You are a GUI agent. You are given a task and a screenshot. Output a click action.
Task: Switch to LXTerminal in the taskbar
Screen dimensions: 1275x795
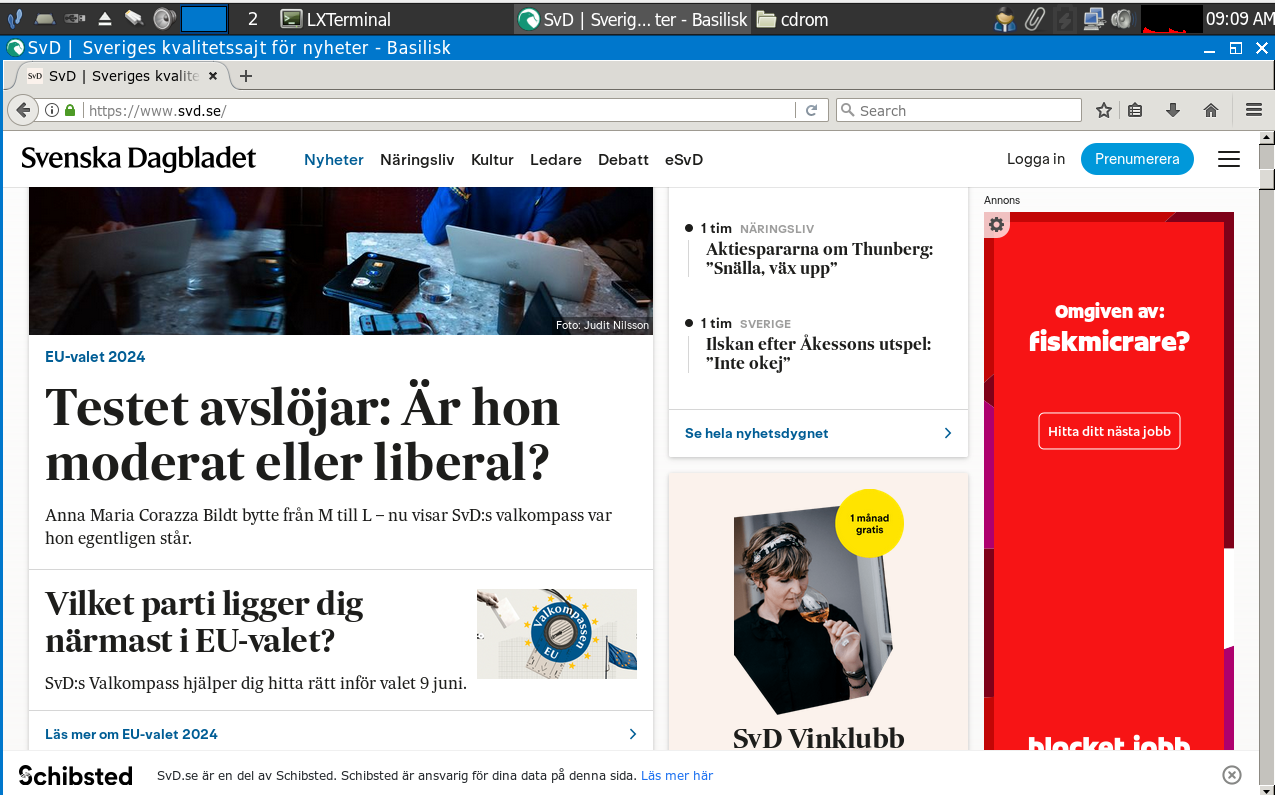tap(336, 19)
